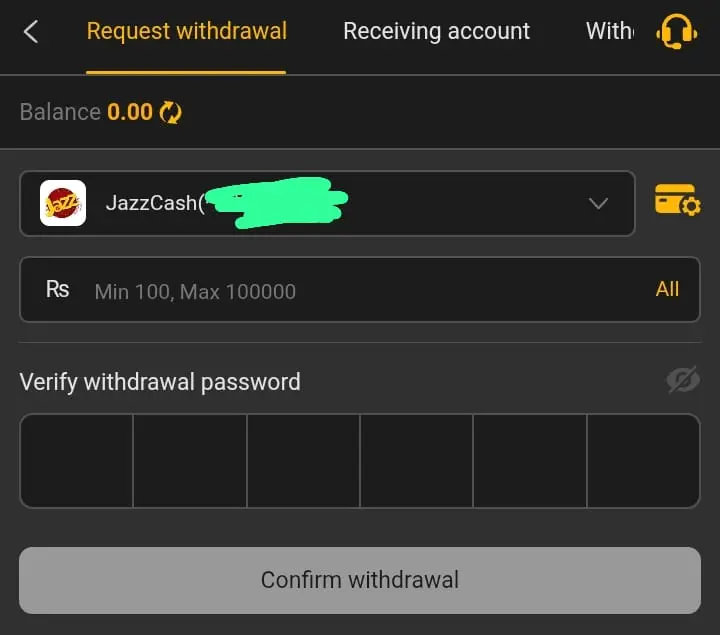Screen dimensions: 720x635
Task: Select the fourth password digit box
Action: (x=416, y=461)
